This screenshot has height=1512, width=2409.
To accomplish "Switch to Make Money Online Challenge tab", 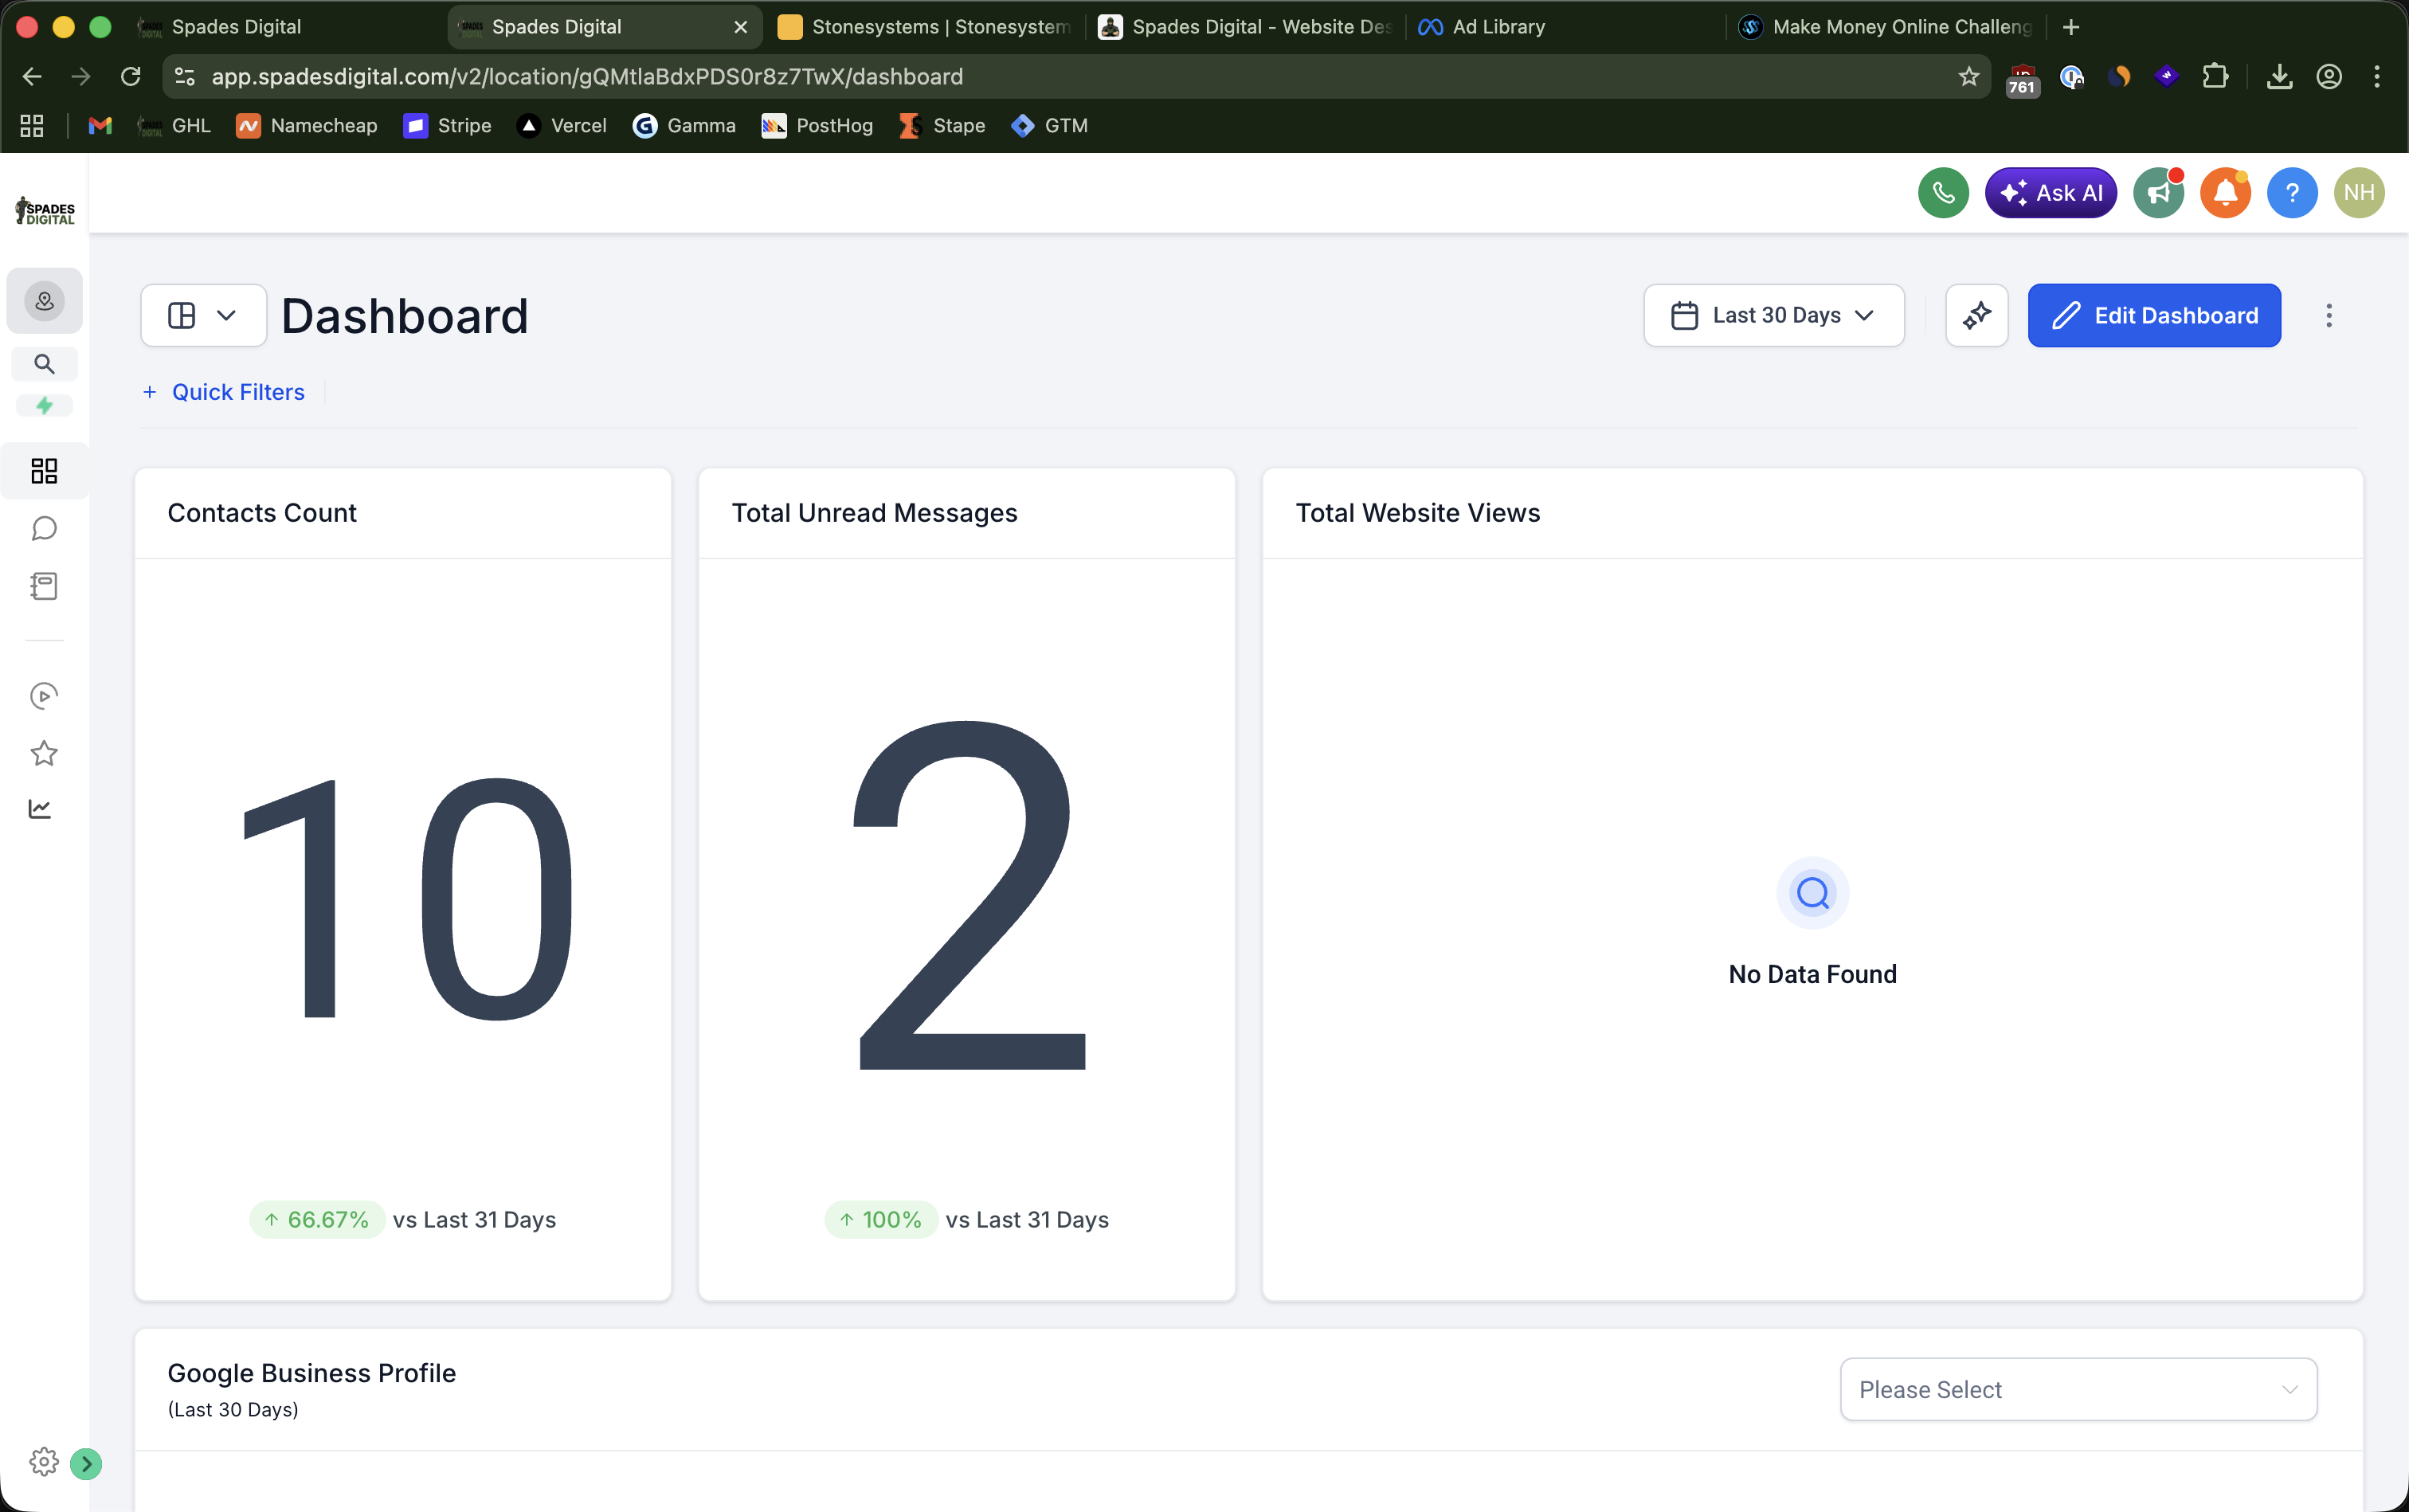I will (x=1885, y=27).
